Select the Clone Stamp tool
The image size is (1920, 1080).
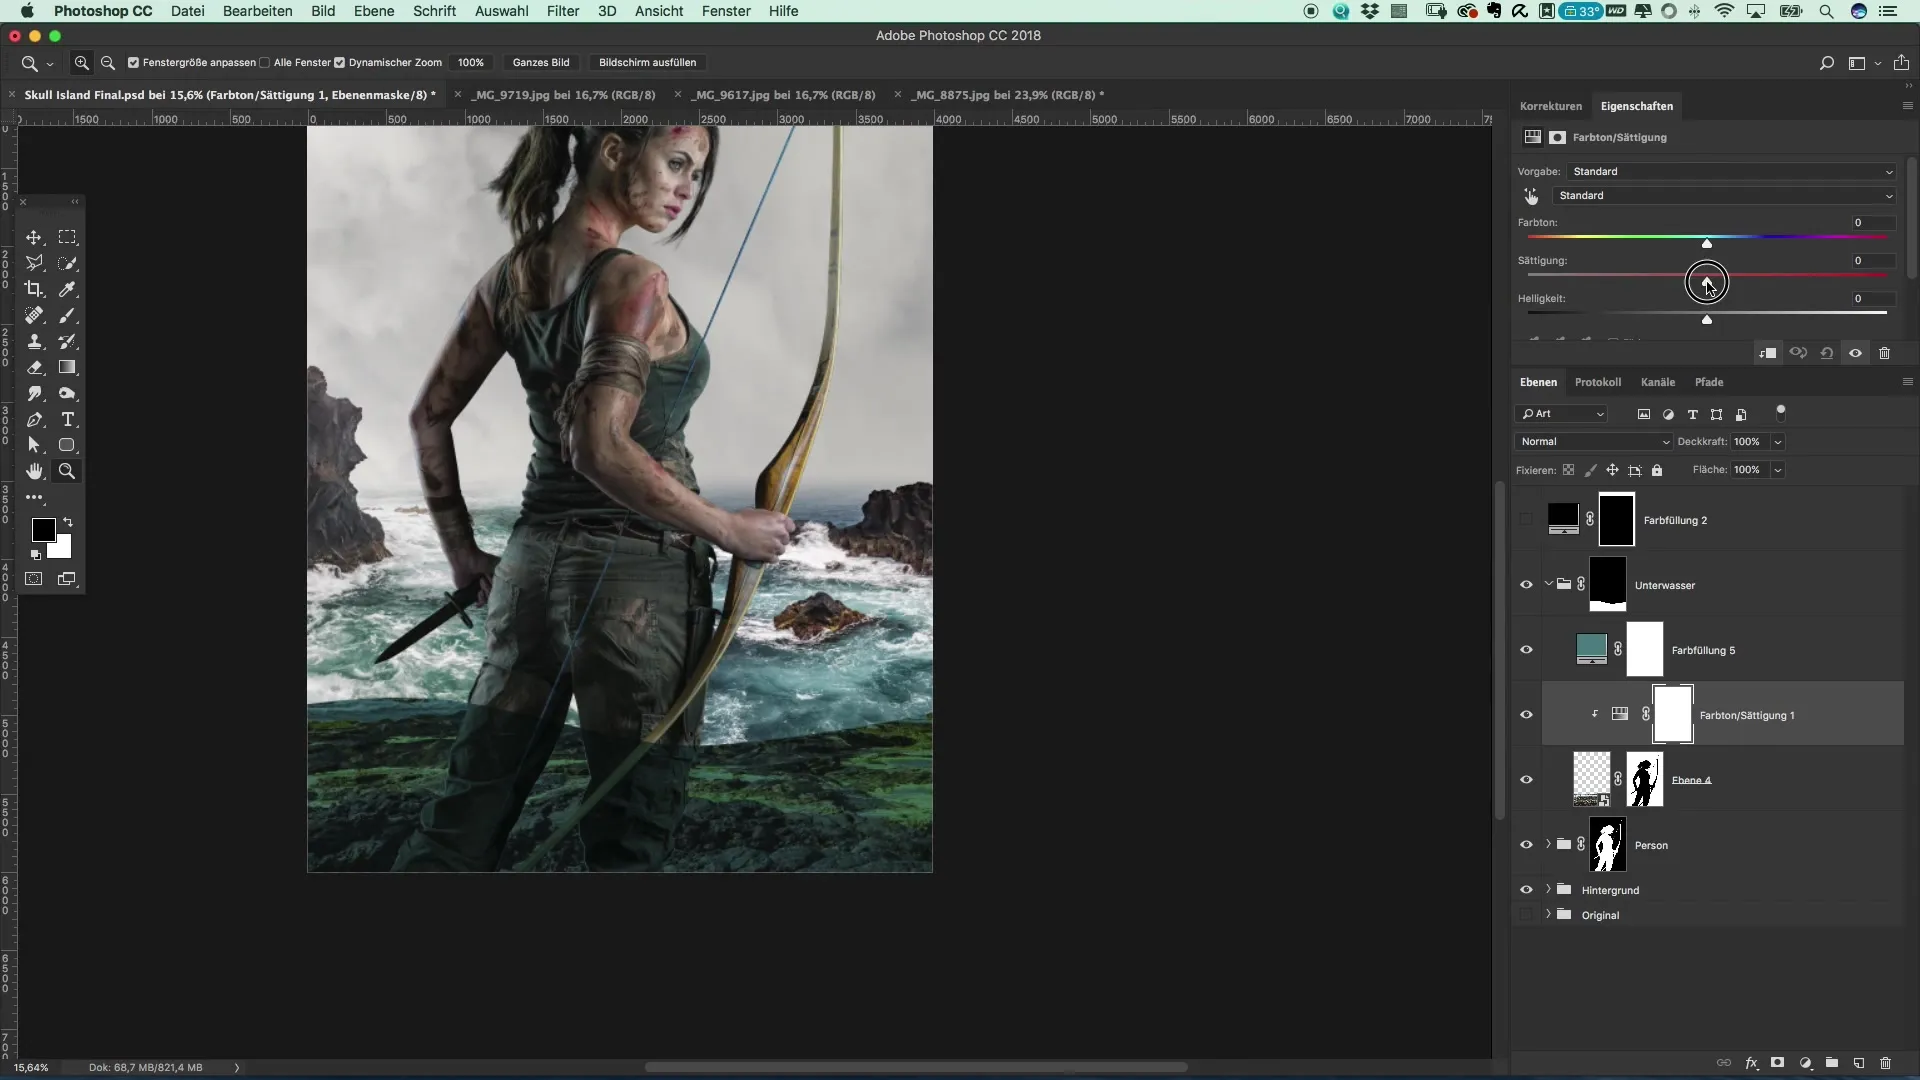pos(34,341)
